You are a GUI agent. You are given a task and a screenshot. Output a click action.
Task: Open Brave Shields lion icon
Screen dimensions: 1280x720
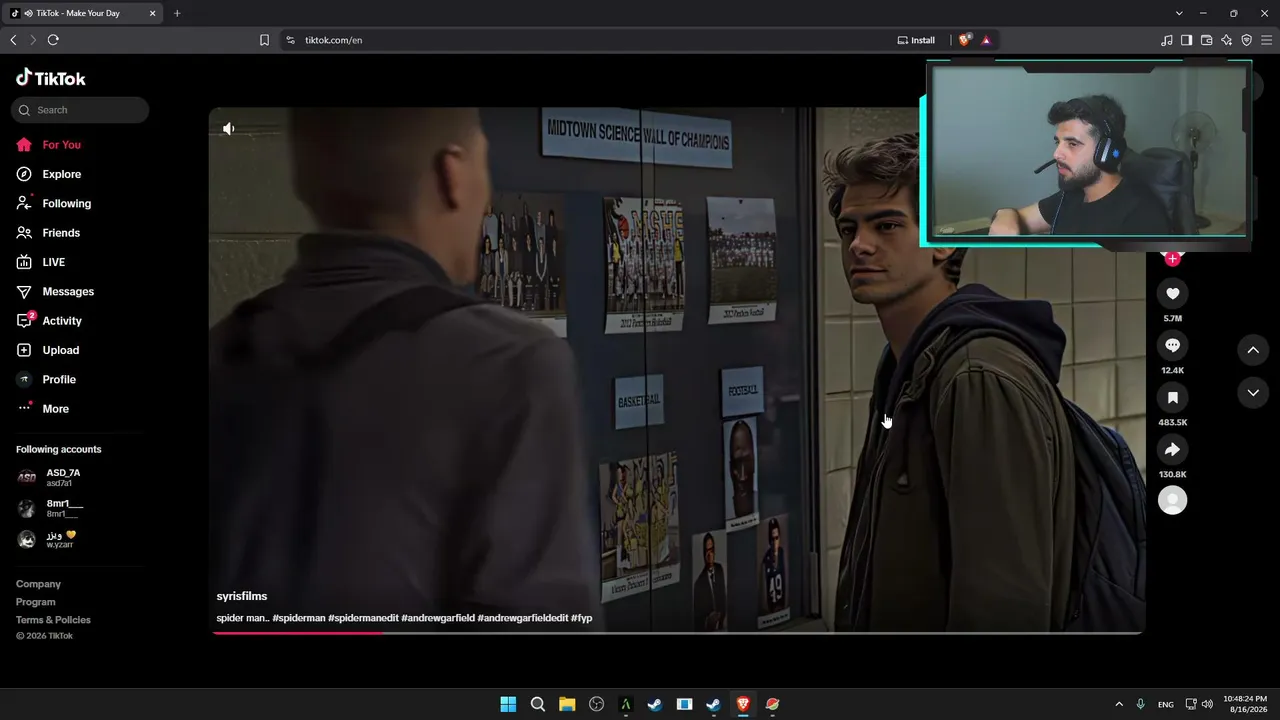(x=964, y=40)
